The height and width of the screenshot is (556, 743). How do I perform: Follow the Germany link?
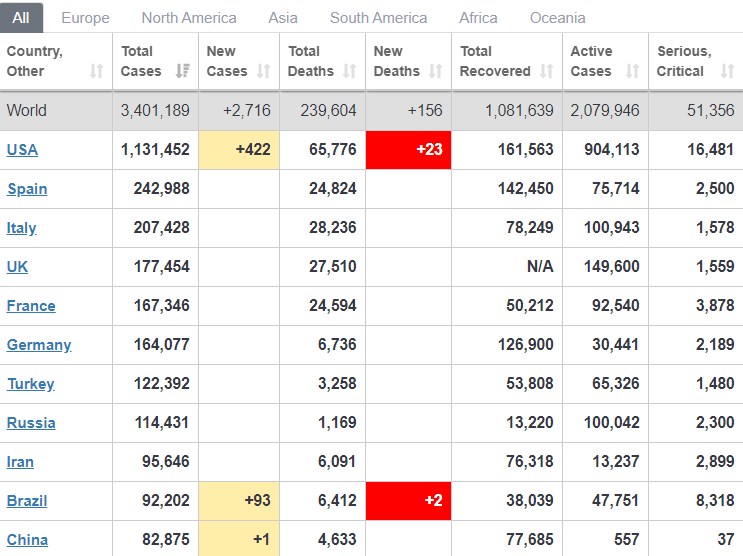[x=39, y=345]
